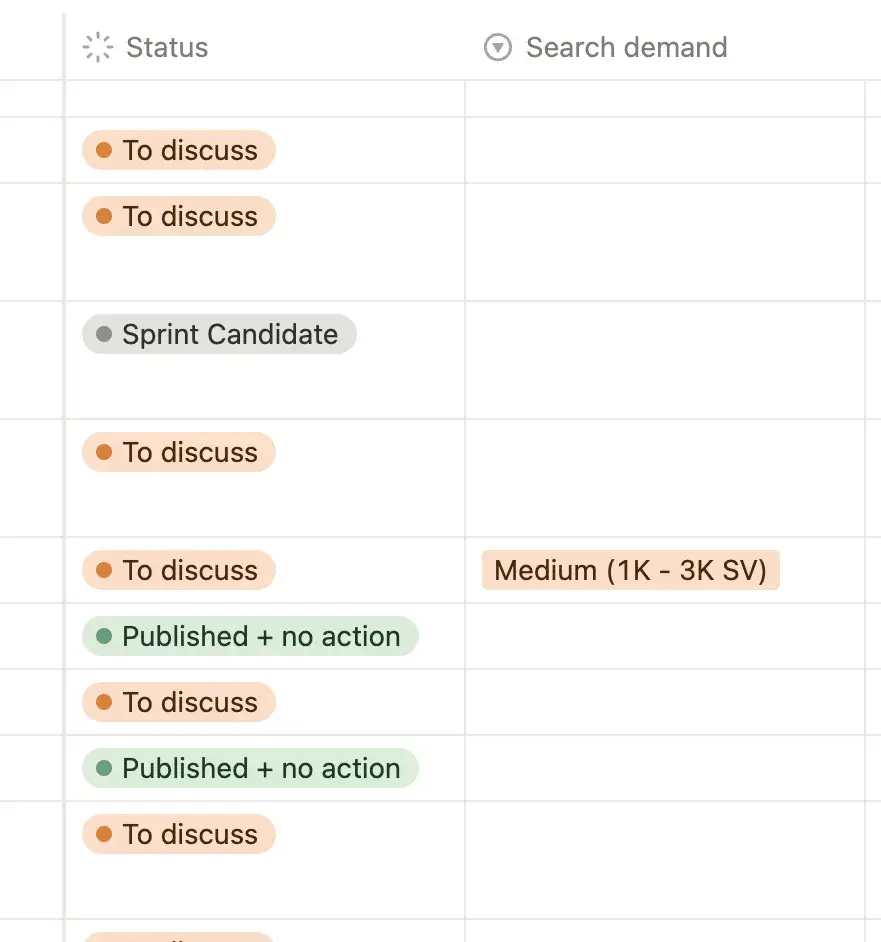Click To discuss tag beside Medium search demand
The height and width of the screenshot is (942, 881).
179,570
